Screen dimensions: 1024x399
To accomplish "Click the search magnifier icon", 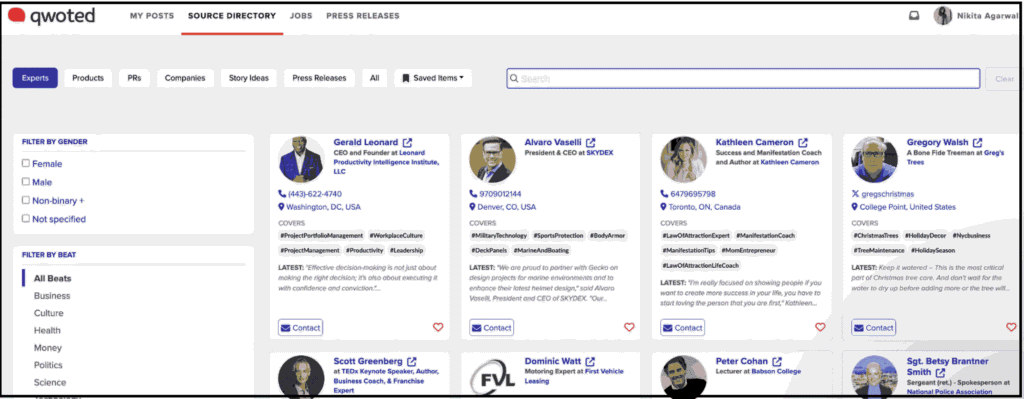I will [514, 78].
